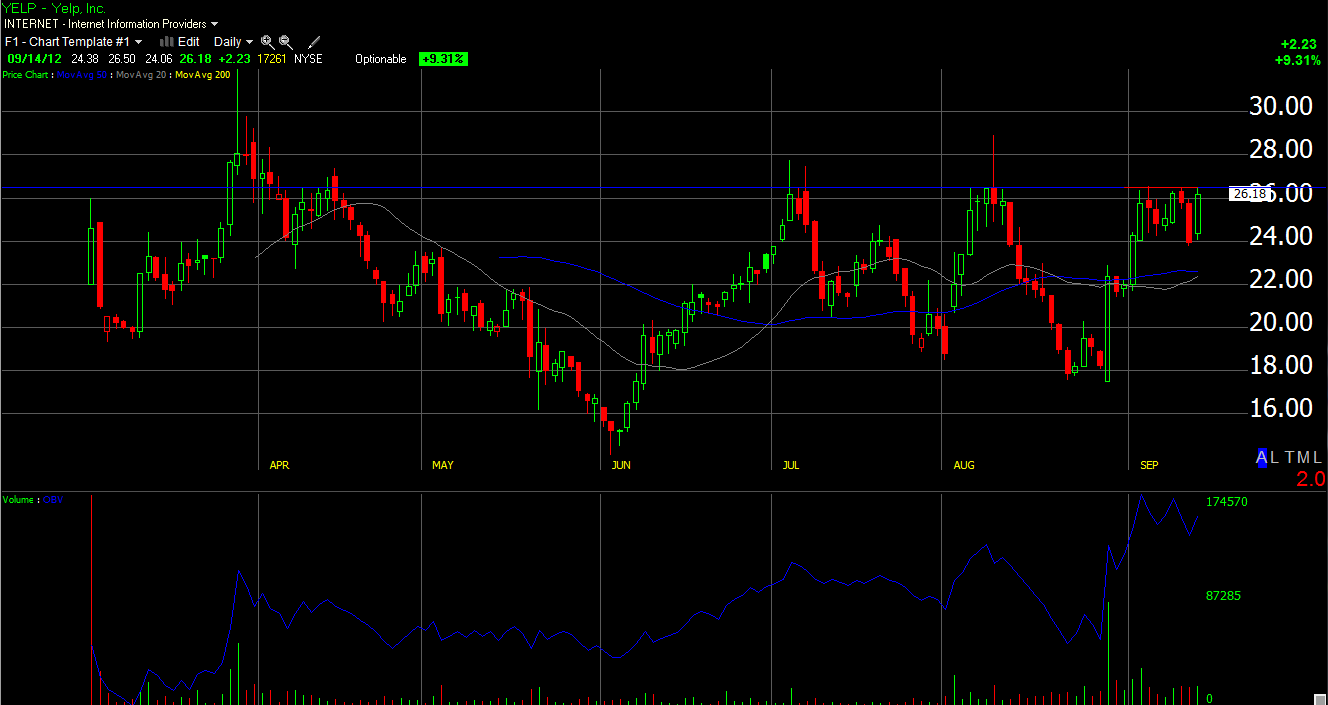This screenshot has width=1328, height=705.
Task: Expand the Daily timeframe dropdown
Action: point(232,42)
